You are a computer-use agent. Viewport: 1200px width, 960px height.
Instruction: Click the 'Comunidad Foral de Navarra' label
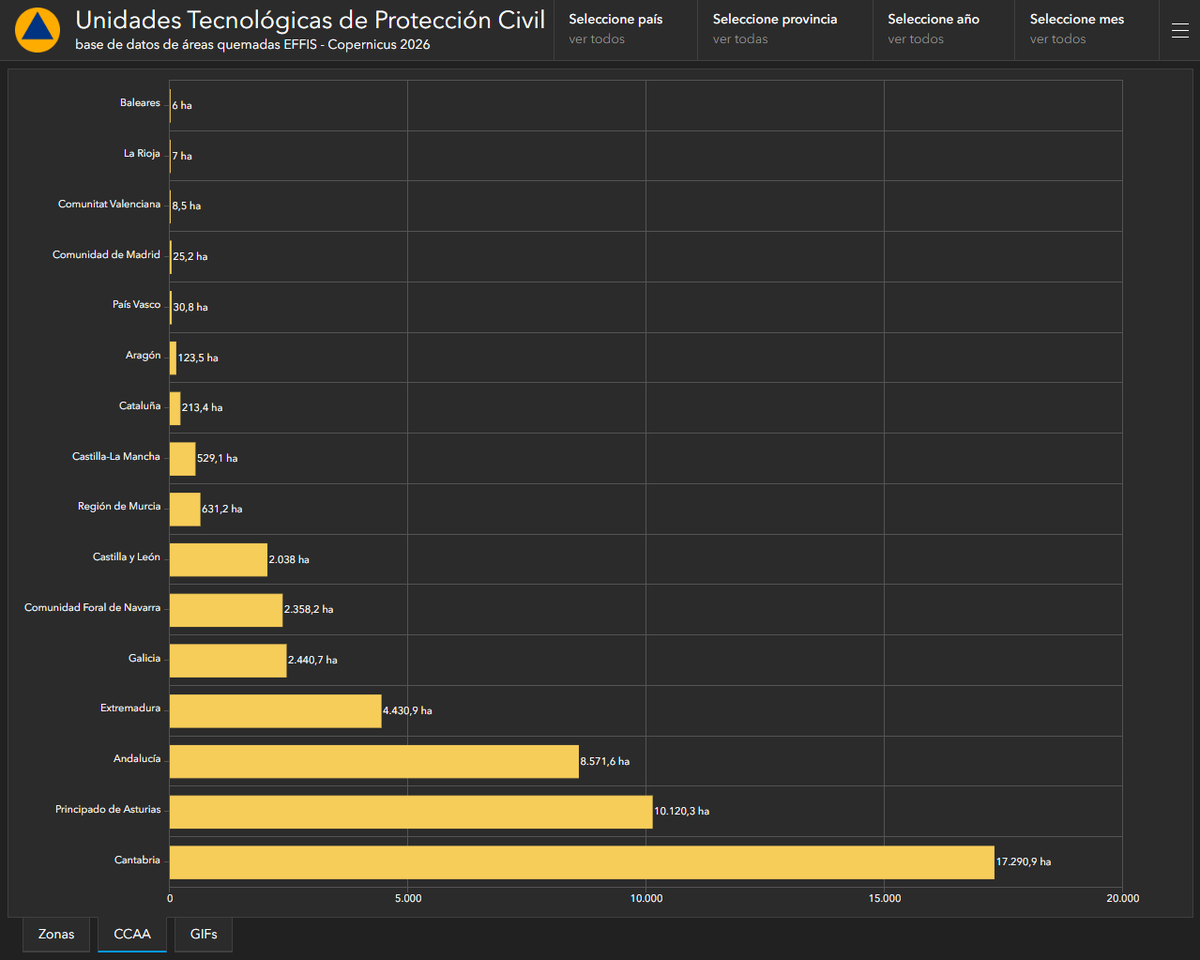tap(92, 607)
